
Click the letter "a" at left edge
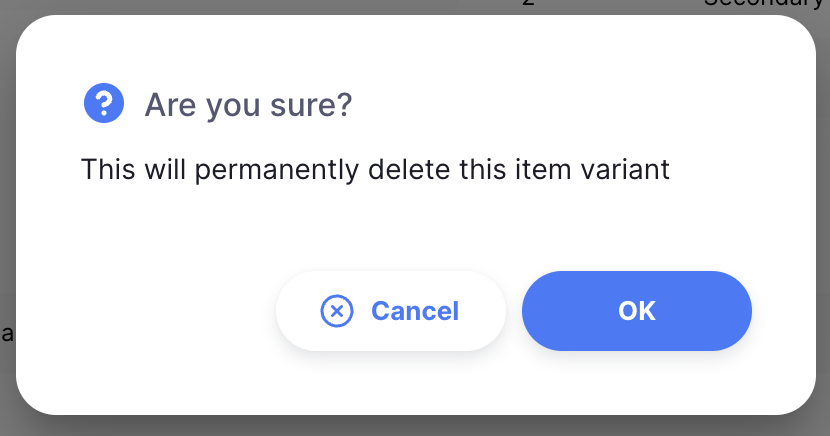[x=7, y=334]
